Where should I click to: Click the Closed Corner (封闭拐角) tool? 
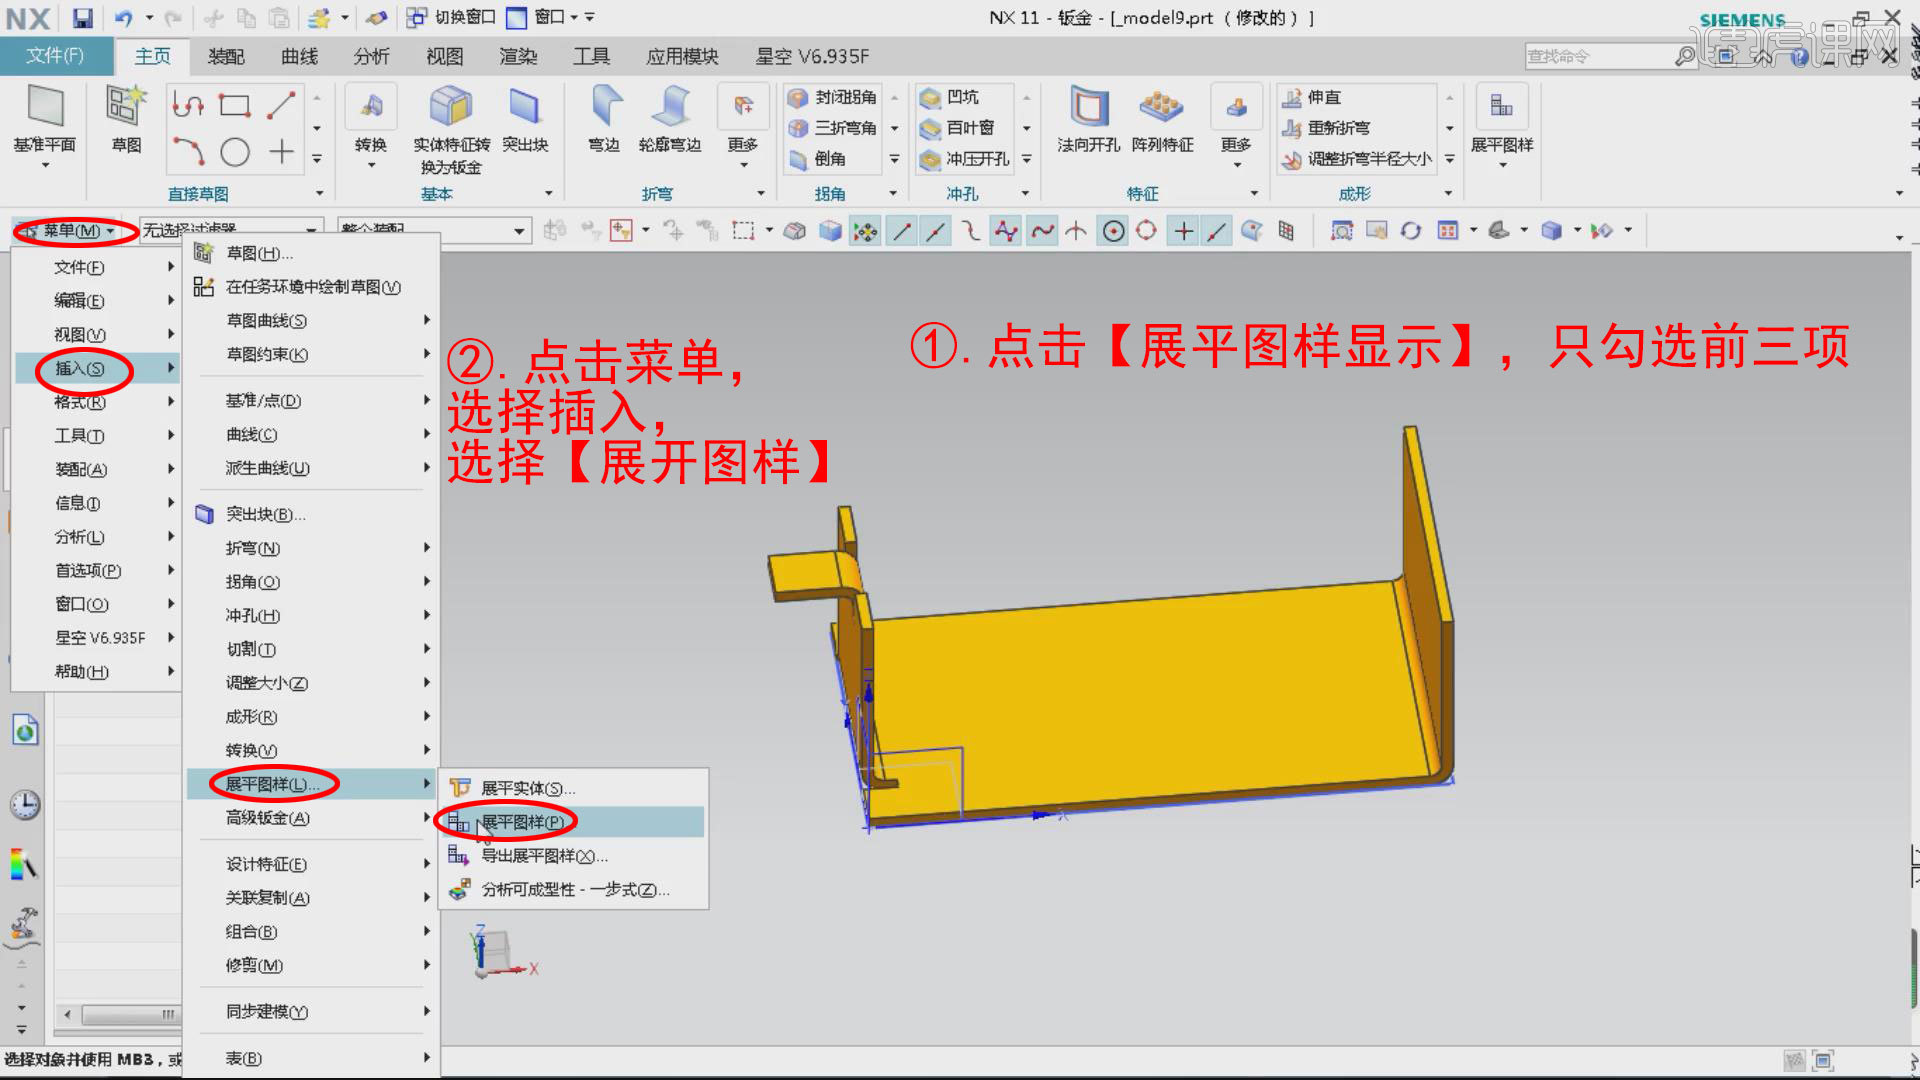[x=832, y=97]
